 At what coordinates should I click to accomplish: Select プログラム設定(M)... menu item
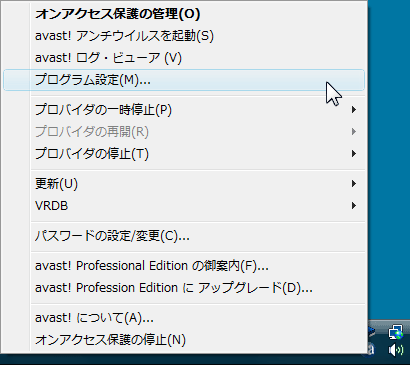184,80
